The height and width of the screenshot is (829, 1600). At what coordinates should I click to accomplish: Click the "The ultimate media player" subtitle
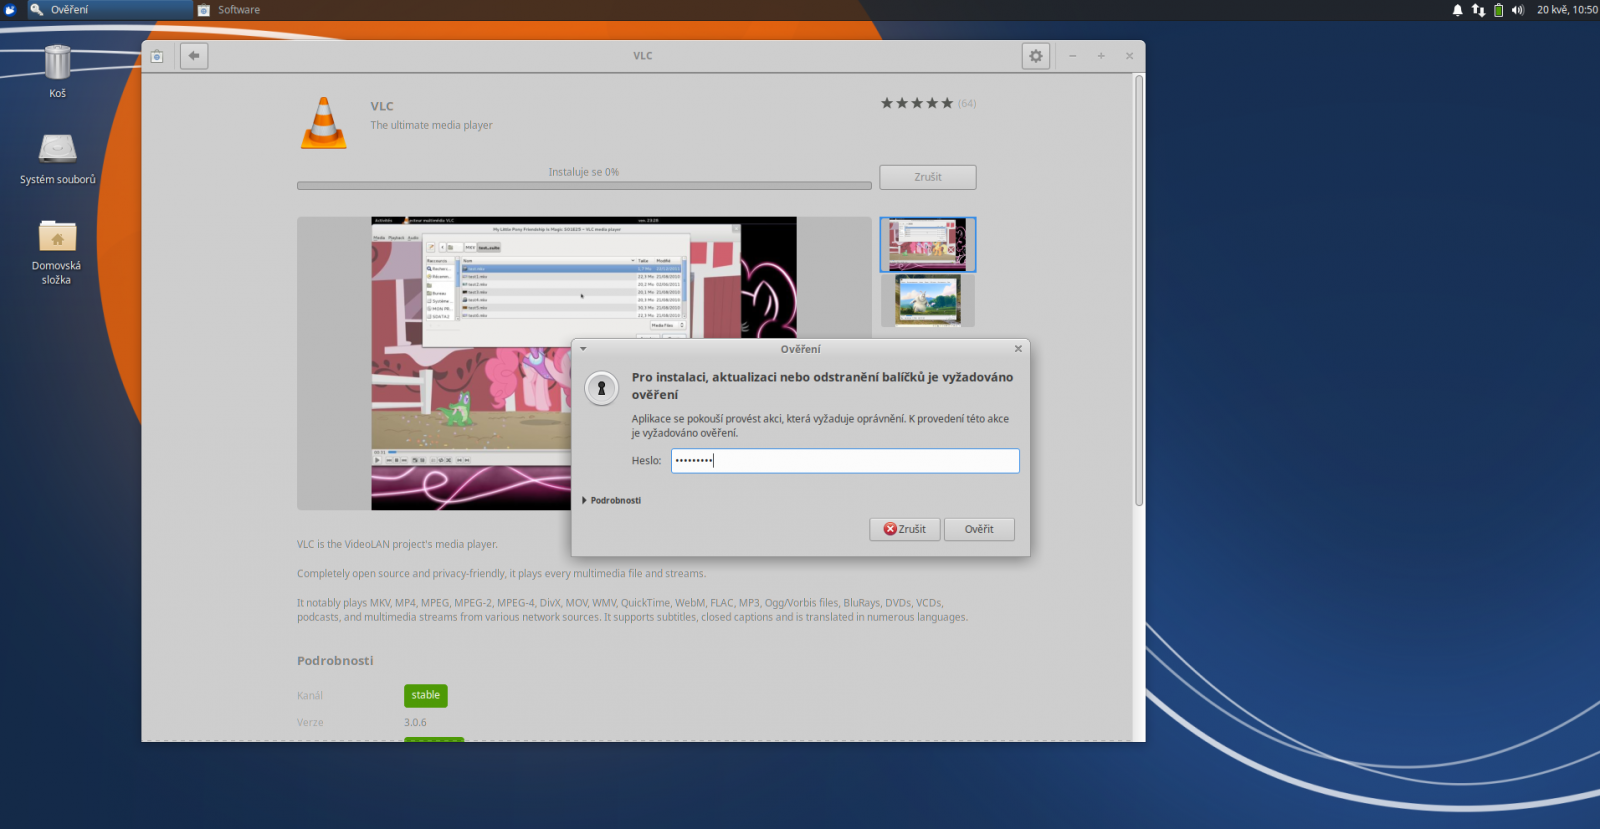[x=431, y=125]
